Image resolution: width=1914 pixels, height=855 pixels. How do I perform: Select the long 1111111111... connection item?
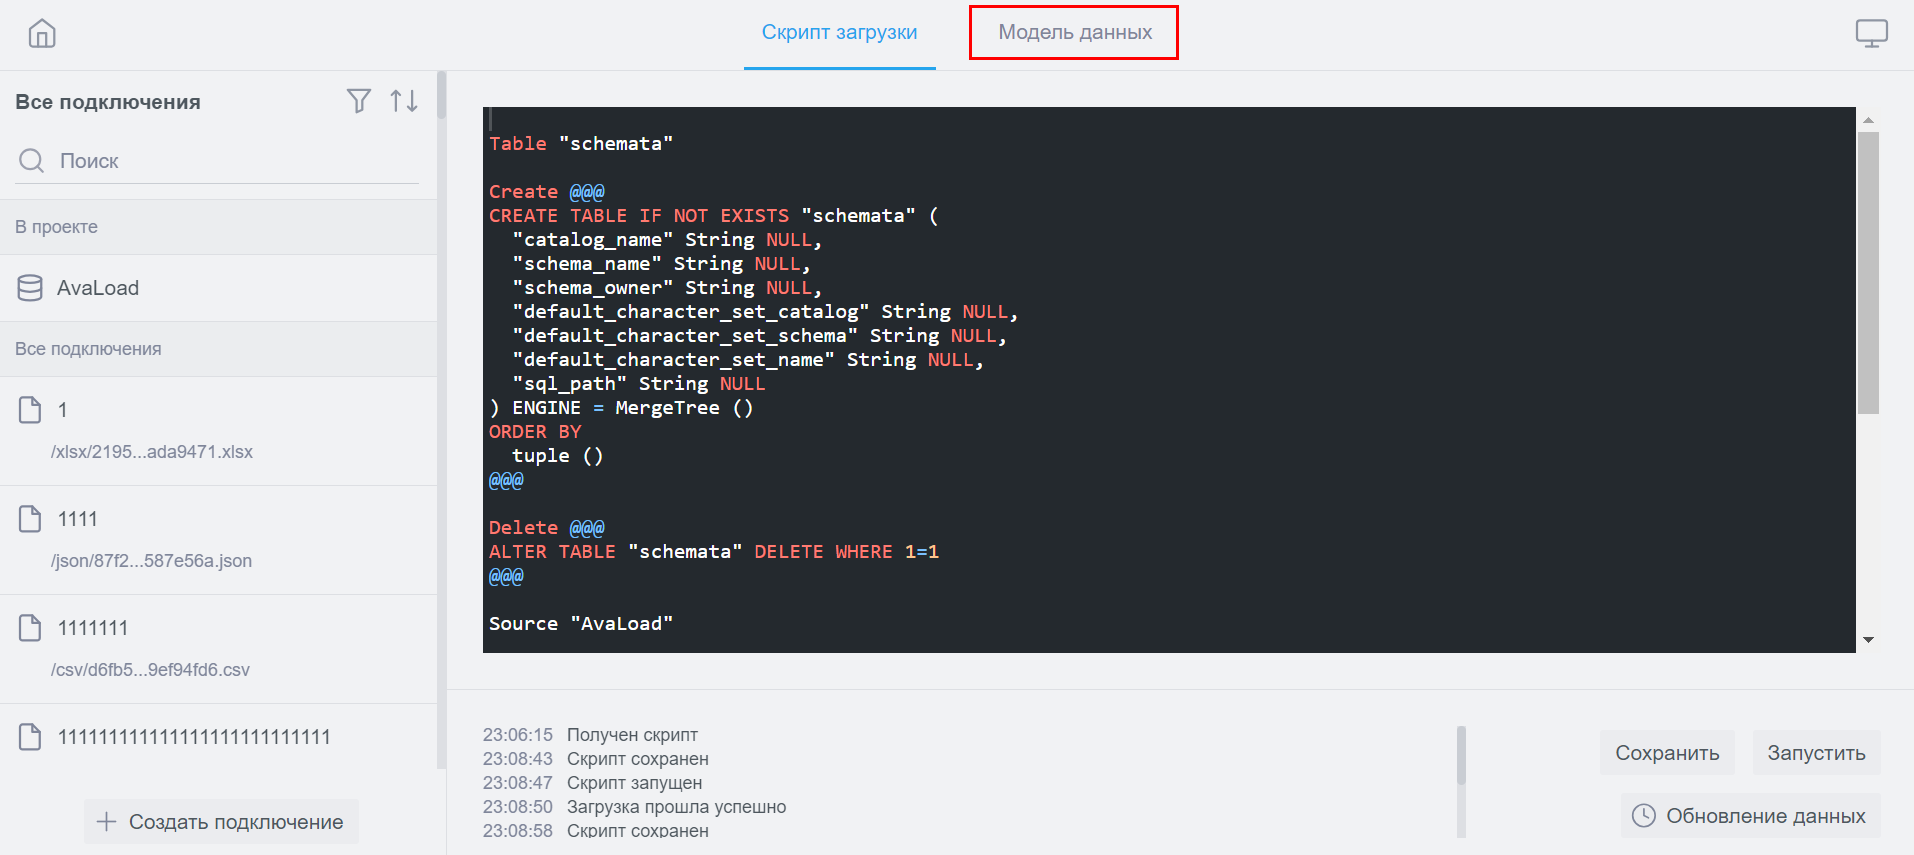194,737
